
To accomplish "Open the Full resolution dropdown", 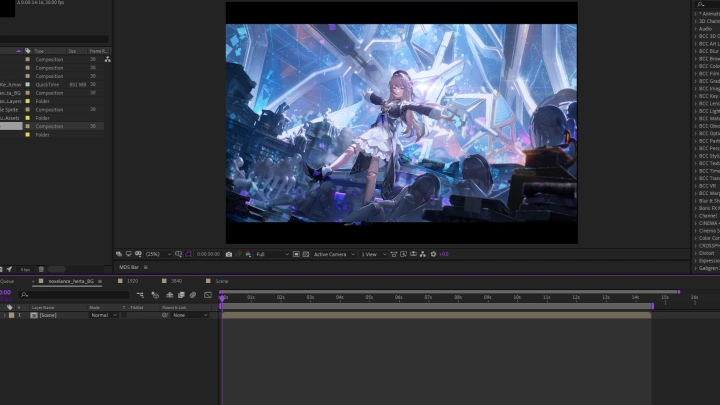I will click(272, 254).
